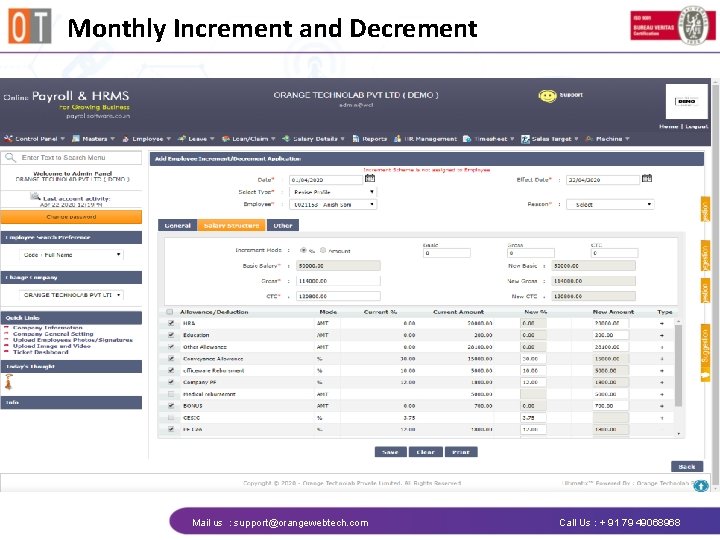Toggle the Education allowance checkbox

[x=171, y=335]
